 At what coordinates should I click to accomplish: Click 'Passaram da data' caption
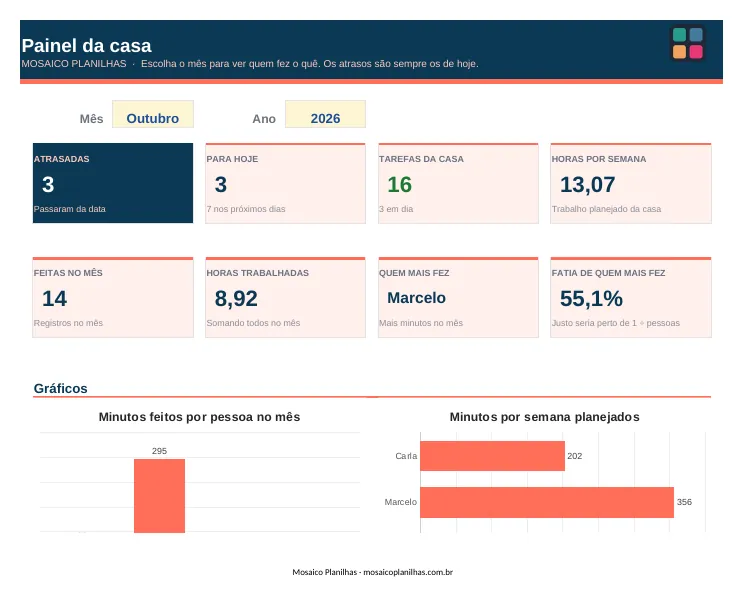click(x=70, y=209)
